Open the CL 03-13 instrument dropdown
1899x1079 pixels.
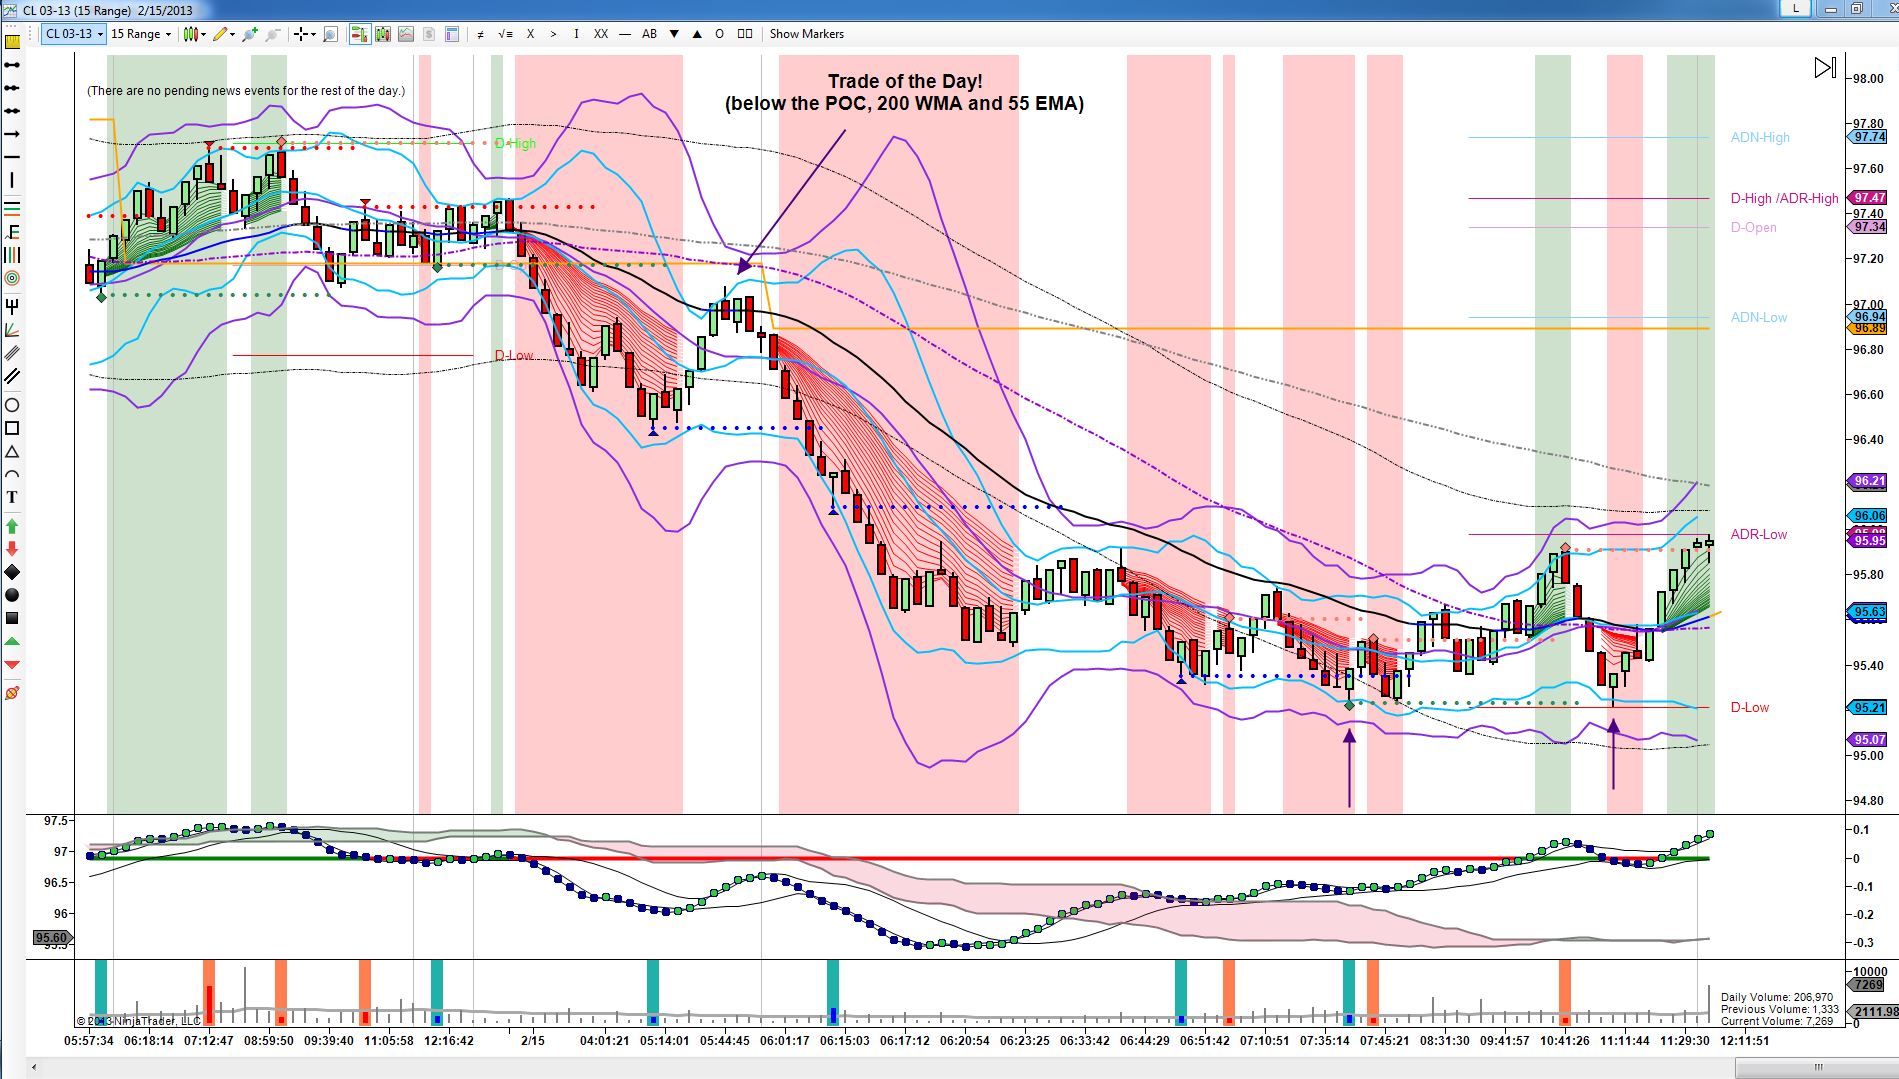(x=74, y=34)
